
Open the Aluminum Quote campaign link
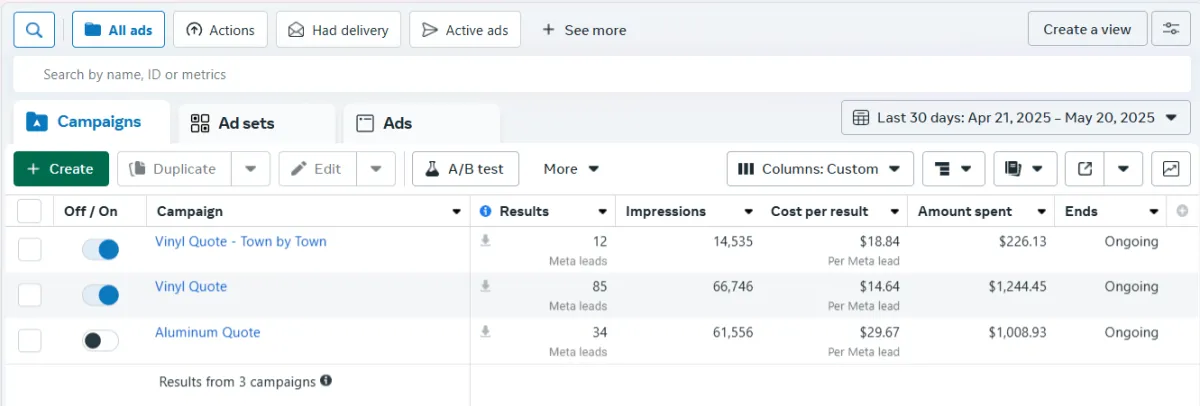207,332
